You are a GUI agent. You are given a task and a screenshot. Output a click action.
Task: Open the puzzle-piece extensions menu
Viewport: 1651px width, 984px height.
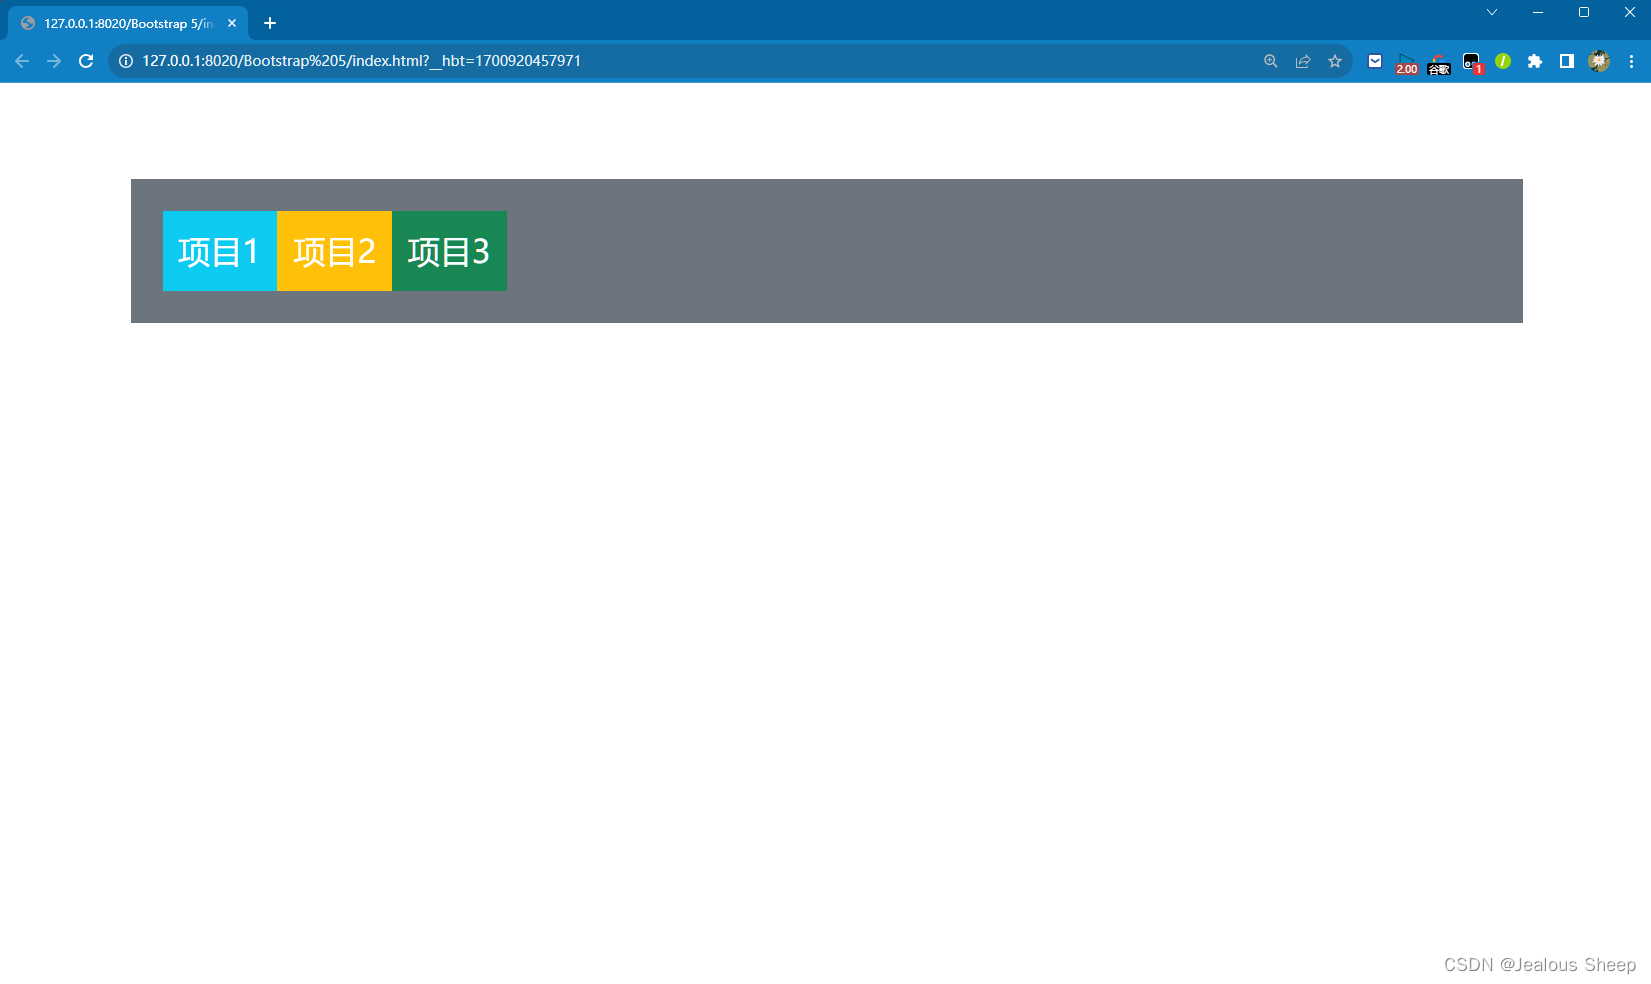click(1535, 61)
